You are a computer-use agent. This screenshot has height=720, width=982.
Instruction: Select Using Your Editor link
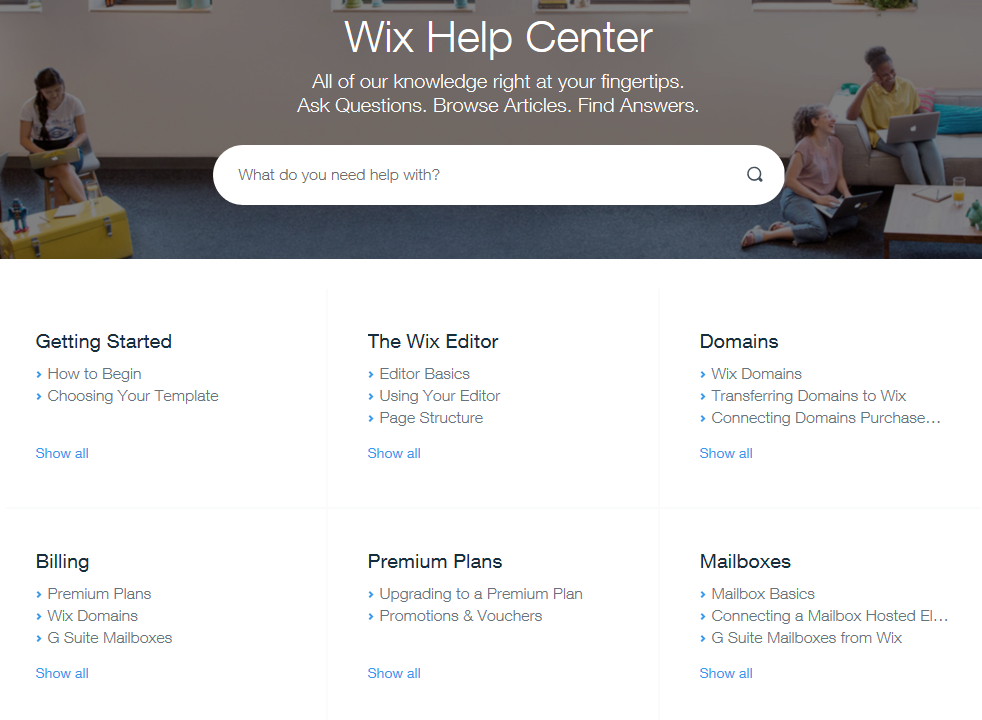[x=440, y=396]
